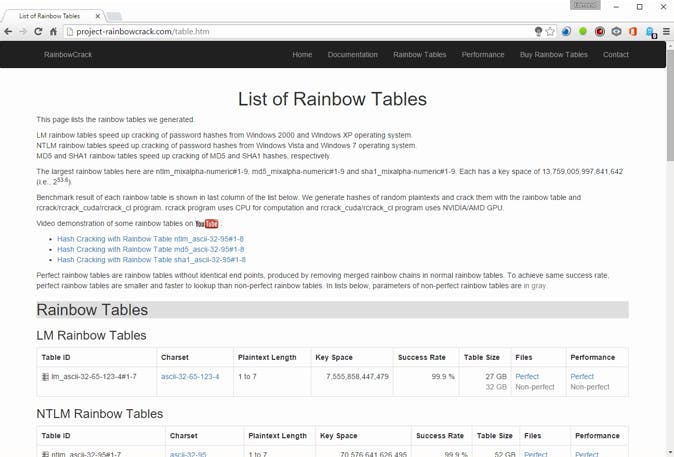
Task: Open the md5_ascii-32-95#1-8 video link
Action: (x=151, y=249)
